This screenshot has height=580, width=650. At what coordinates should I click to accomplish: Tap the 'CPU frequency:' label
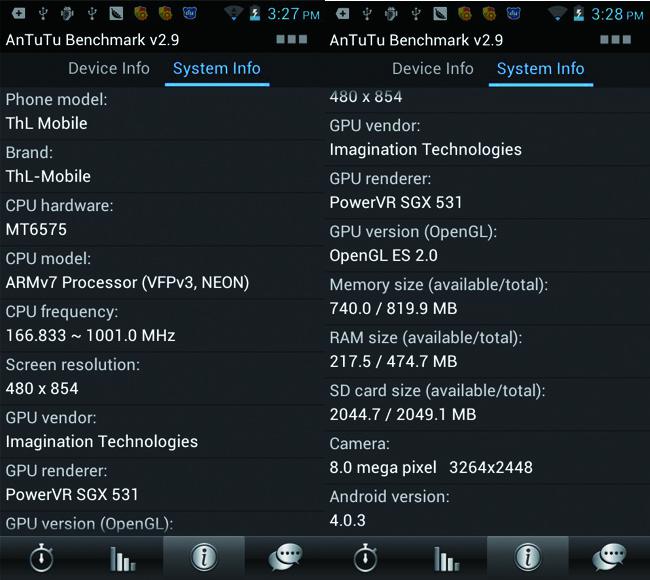click(62, 312)
